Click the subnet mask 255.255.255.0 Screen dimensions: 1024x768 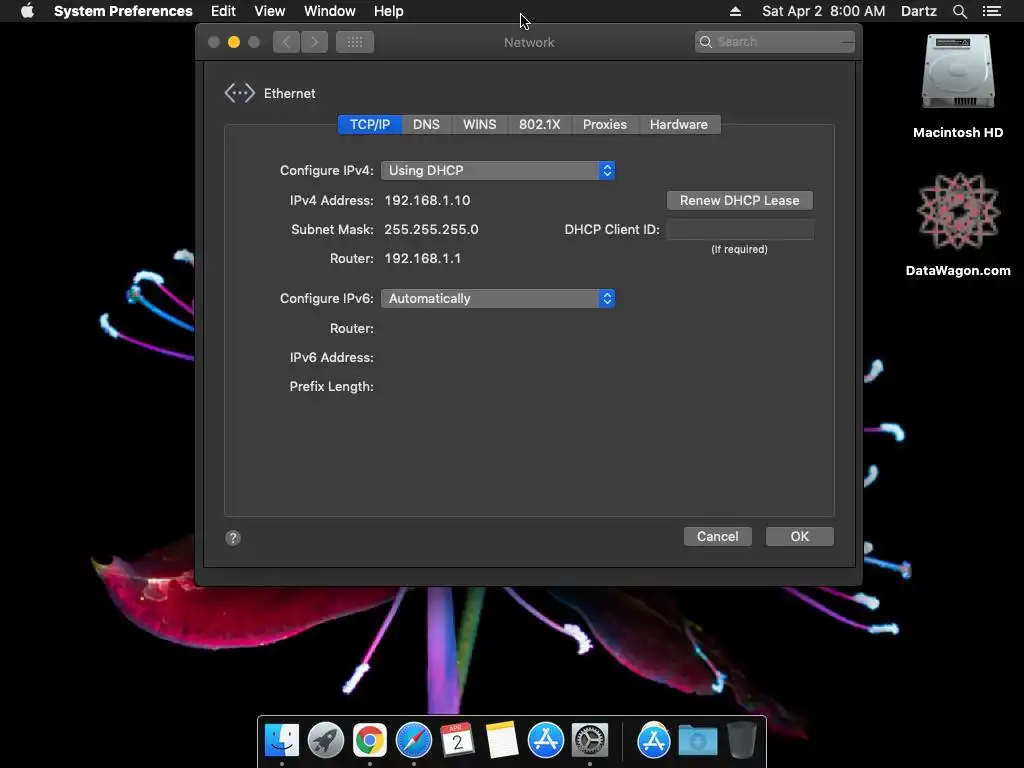pyautogui.click(x=431, y=229)
